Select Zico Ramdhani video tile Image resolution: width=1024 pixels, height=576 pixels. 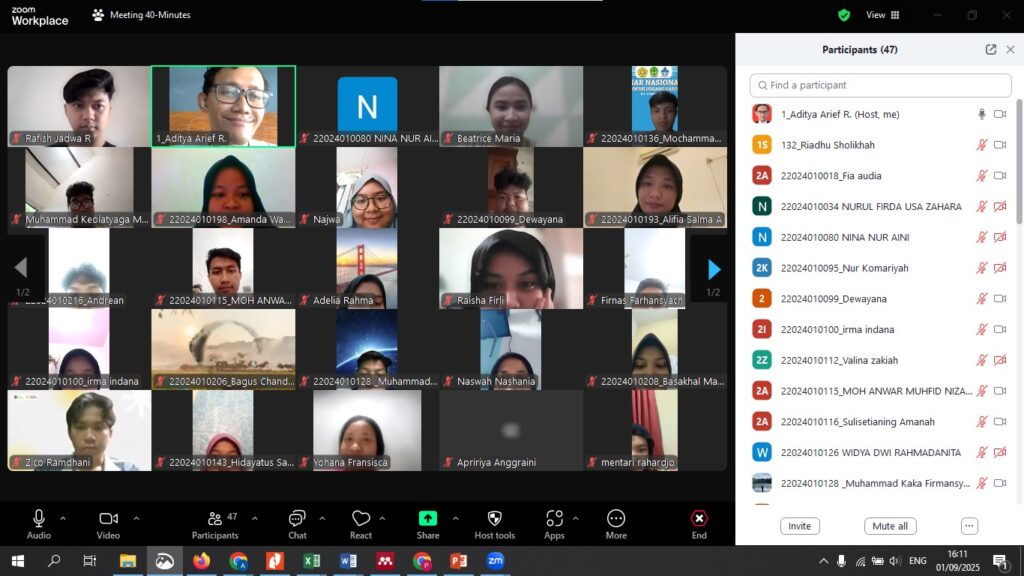pos(79,430)
